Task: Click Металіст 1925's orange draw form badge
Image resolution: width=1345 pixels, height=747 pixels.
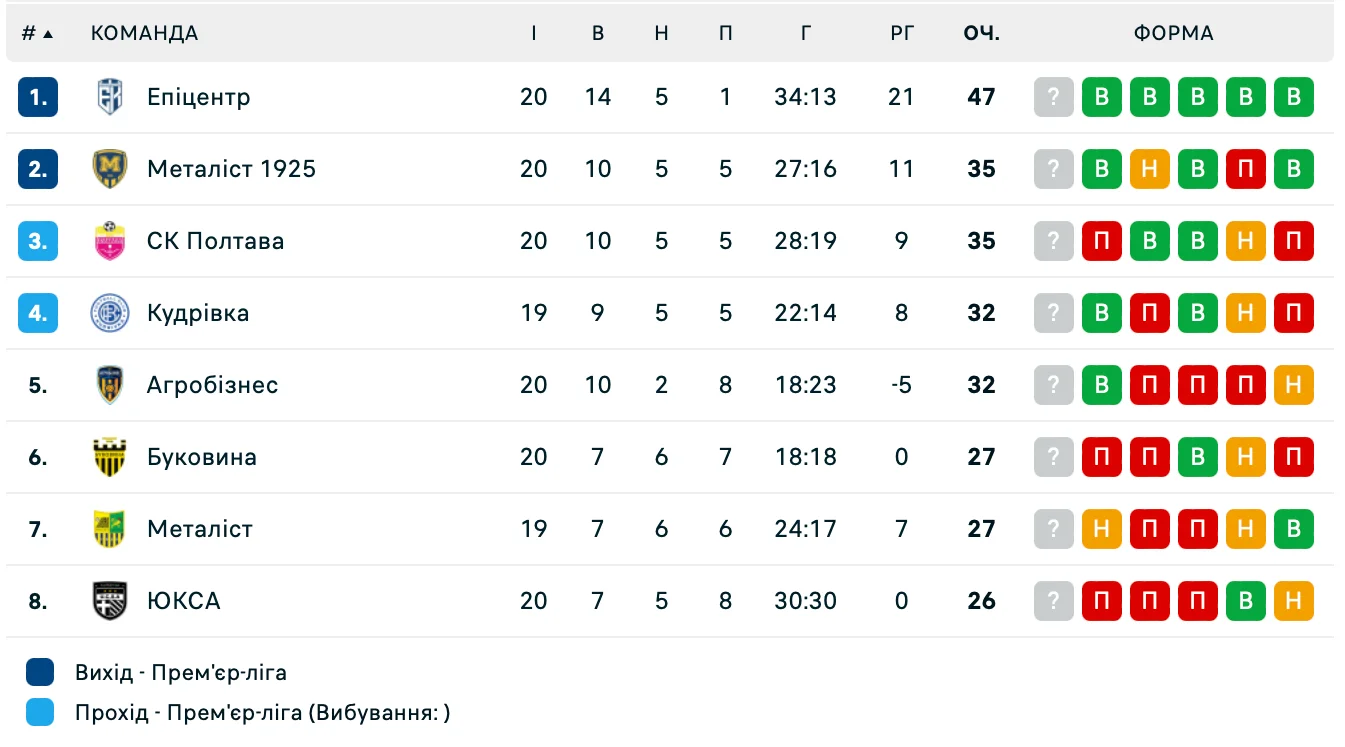Action: tap(1149, 169)
